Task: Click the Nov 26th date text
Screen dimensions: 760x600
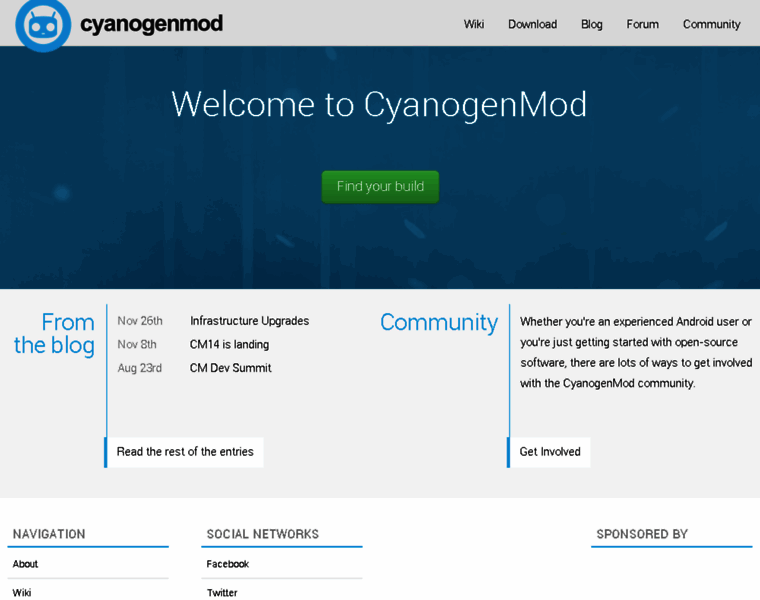Action: pyautogui.click(x=140, y=321)
